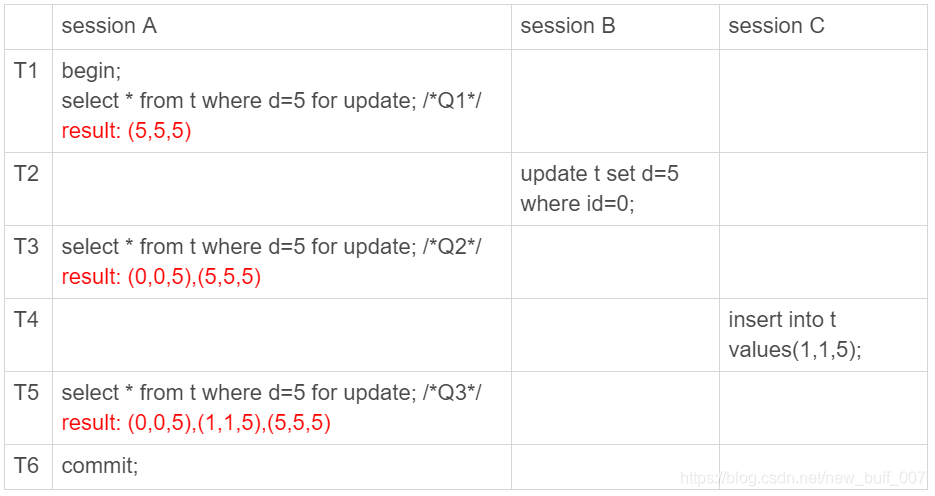This screenshot has width=935, height=496.
Task: Click the Q2 select statement text
Action: point(271,247)
